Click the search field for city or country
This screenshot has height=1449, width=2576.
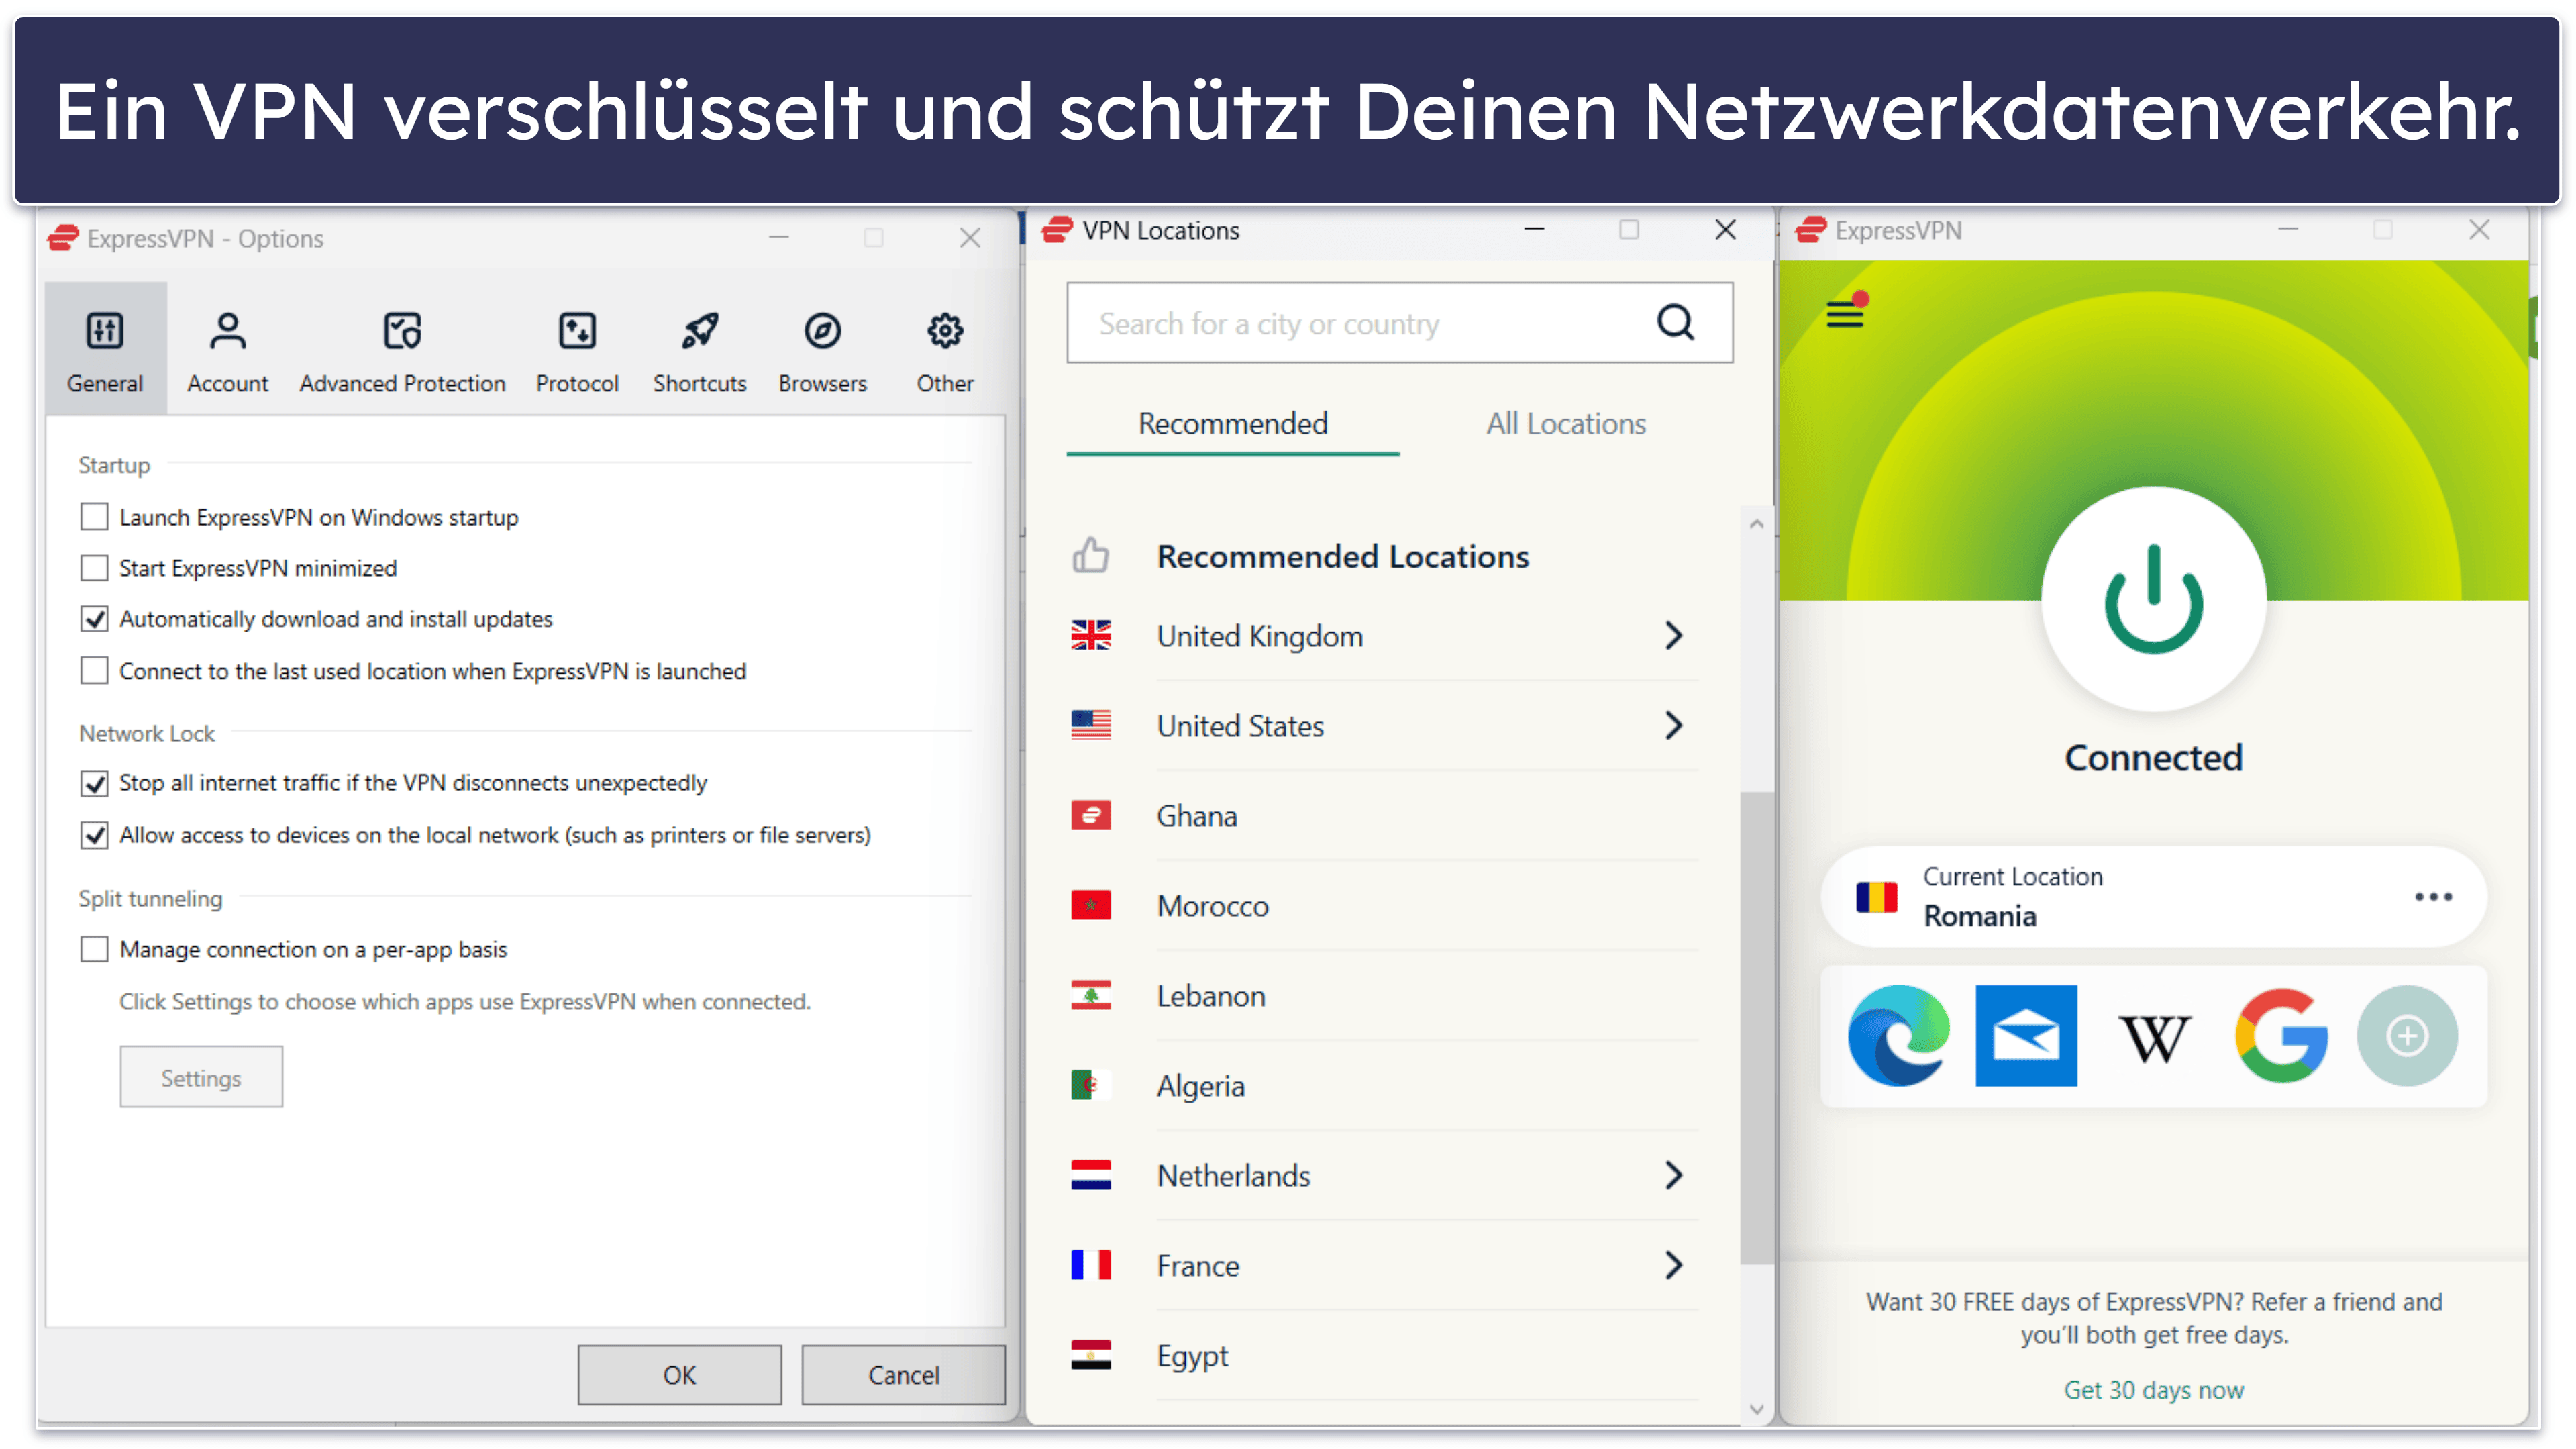(x=1399, y=323)
